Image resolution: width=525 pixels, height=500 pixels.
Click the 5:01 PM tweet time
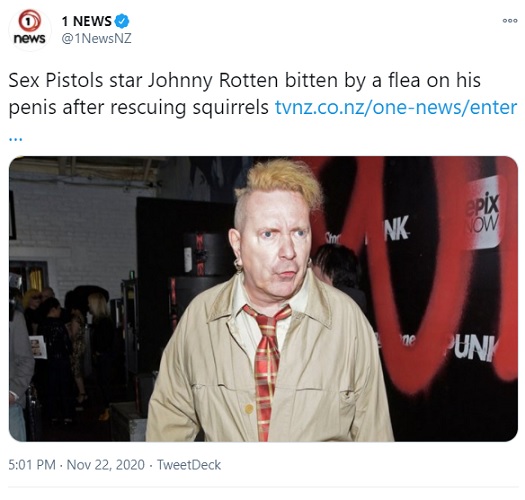pyautogui.click(x=32, y=465)
